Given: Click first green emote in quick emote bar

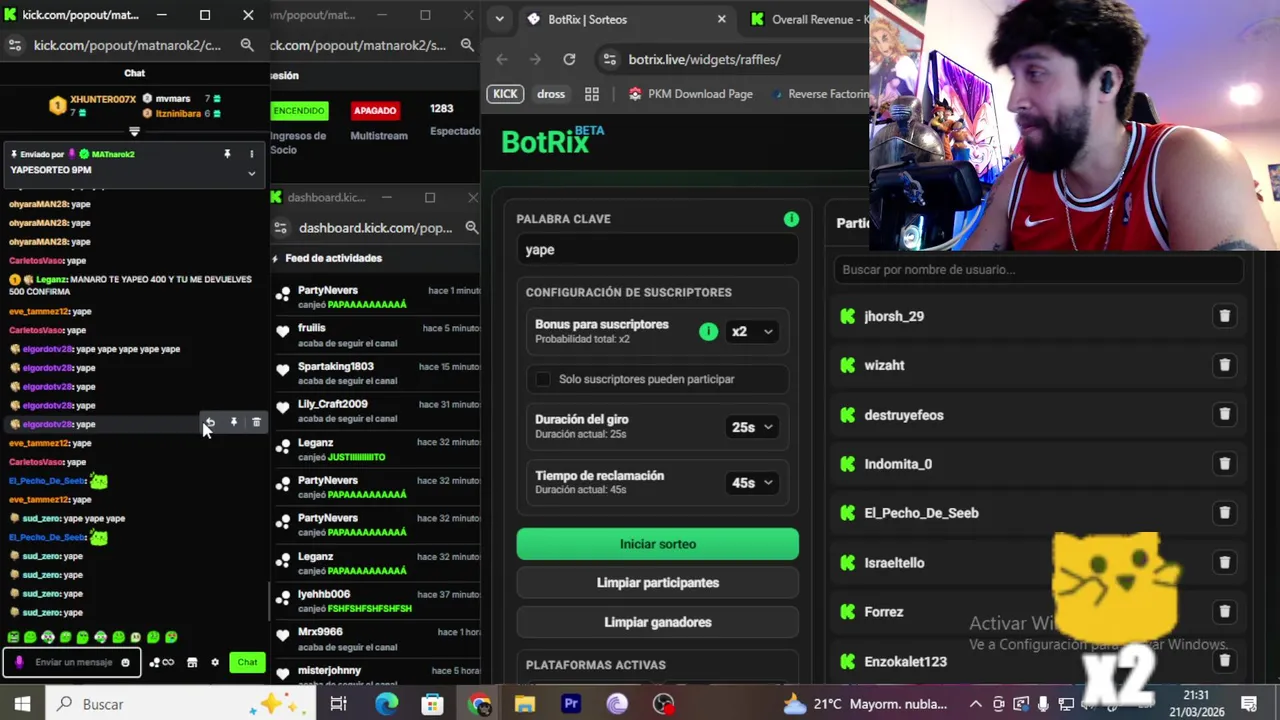Looking at the screenshot, I should (x=13, y=637).
